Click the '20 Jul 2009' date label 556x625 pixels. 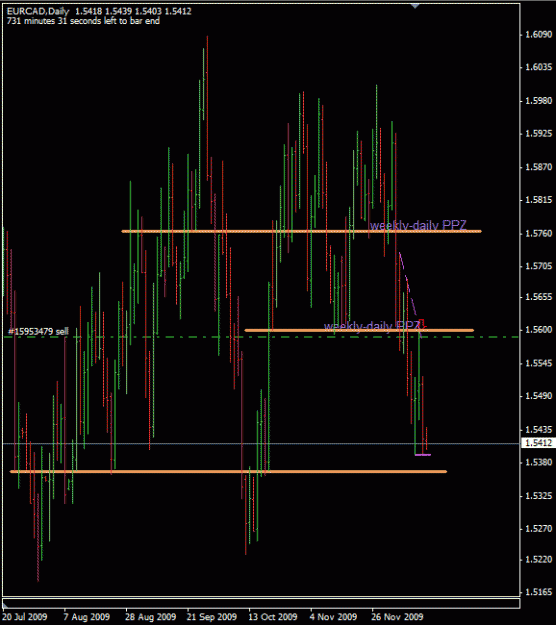pos(25,617)
